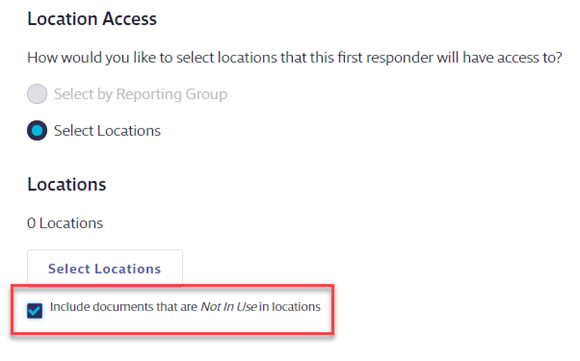Toggle the blue checkmark box off
This screenshot has width=580, height=361.
(x=35, y=311)
